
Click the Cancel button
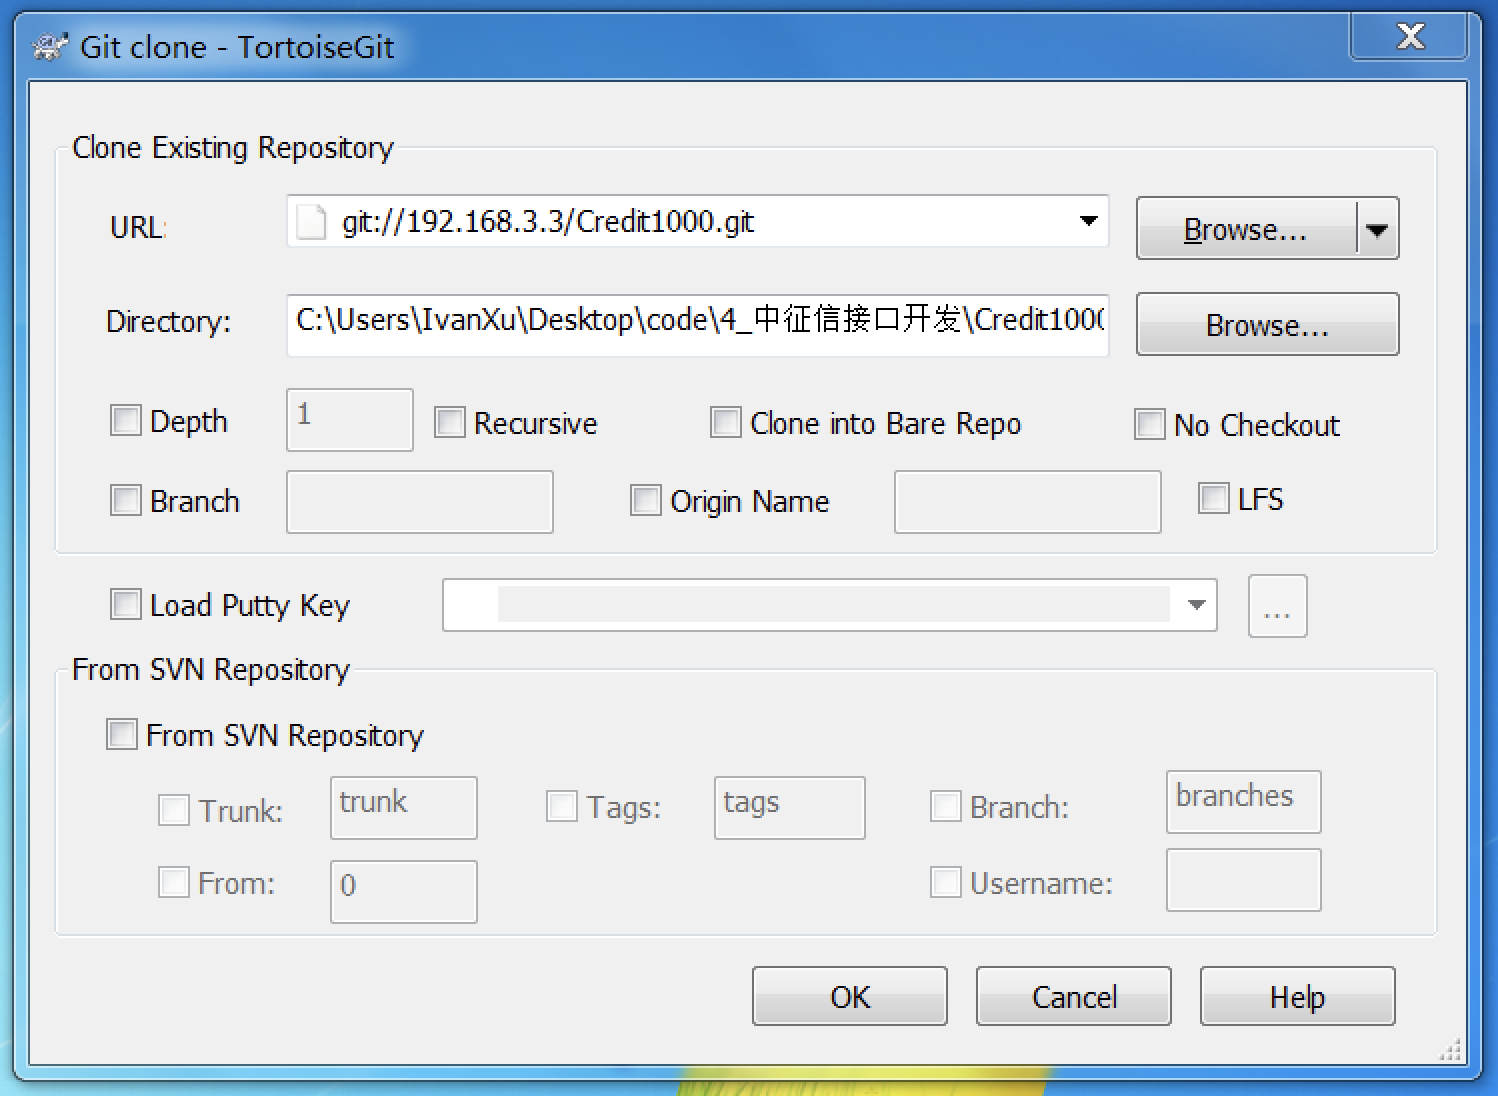click(1074, 996)
